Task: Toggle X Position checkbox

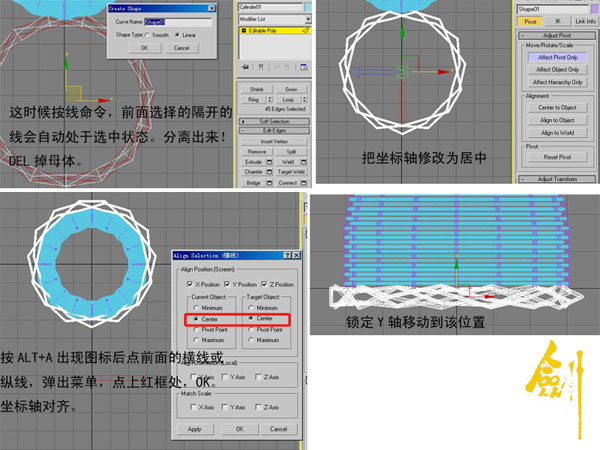Action: (190, 284)
